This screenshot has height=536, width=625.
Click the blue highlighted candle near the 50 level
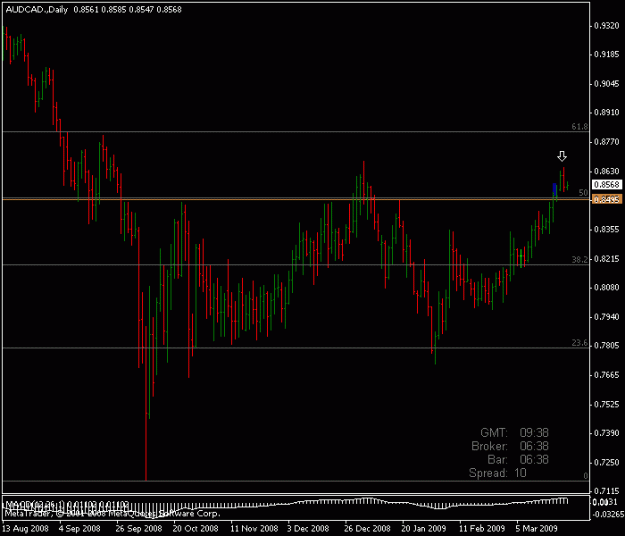pos(554,191)
